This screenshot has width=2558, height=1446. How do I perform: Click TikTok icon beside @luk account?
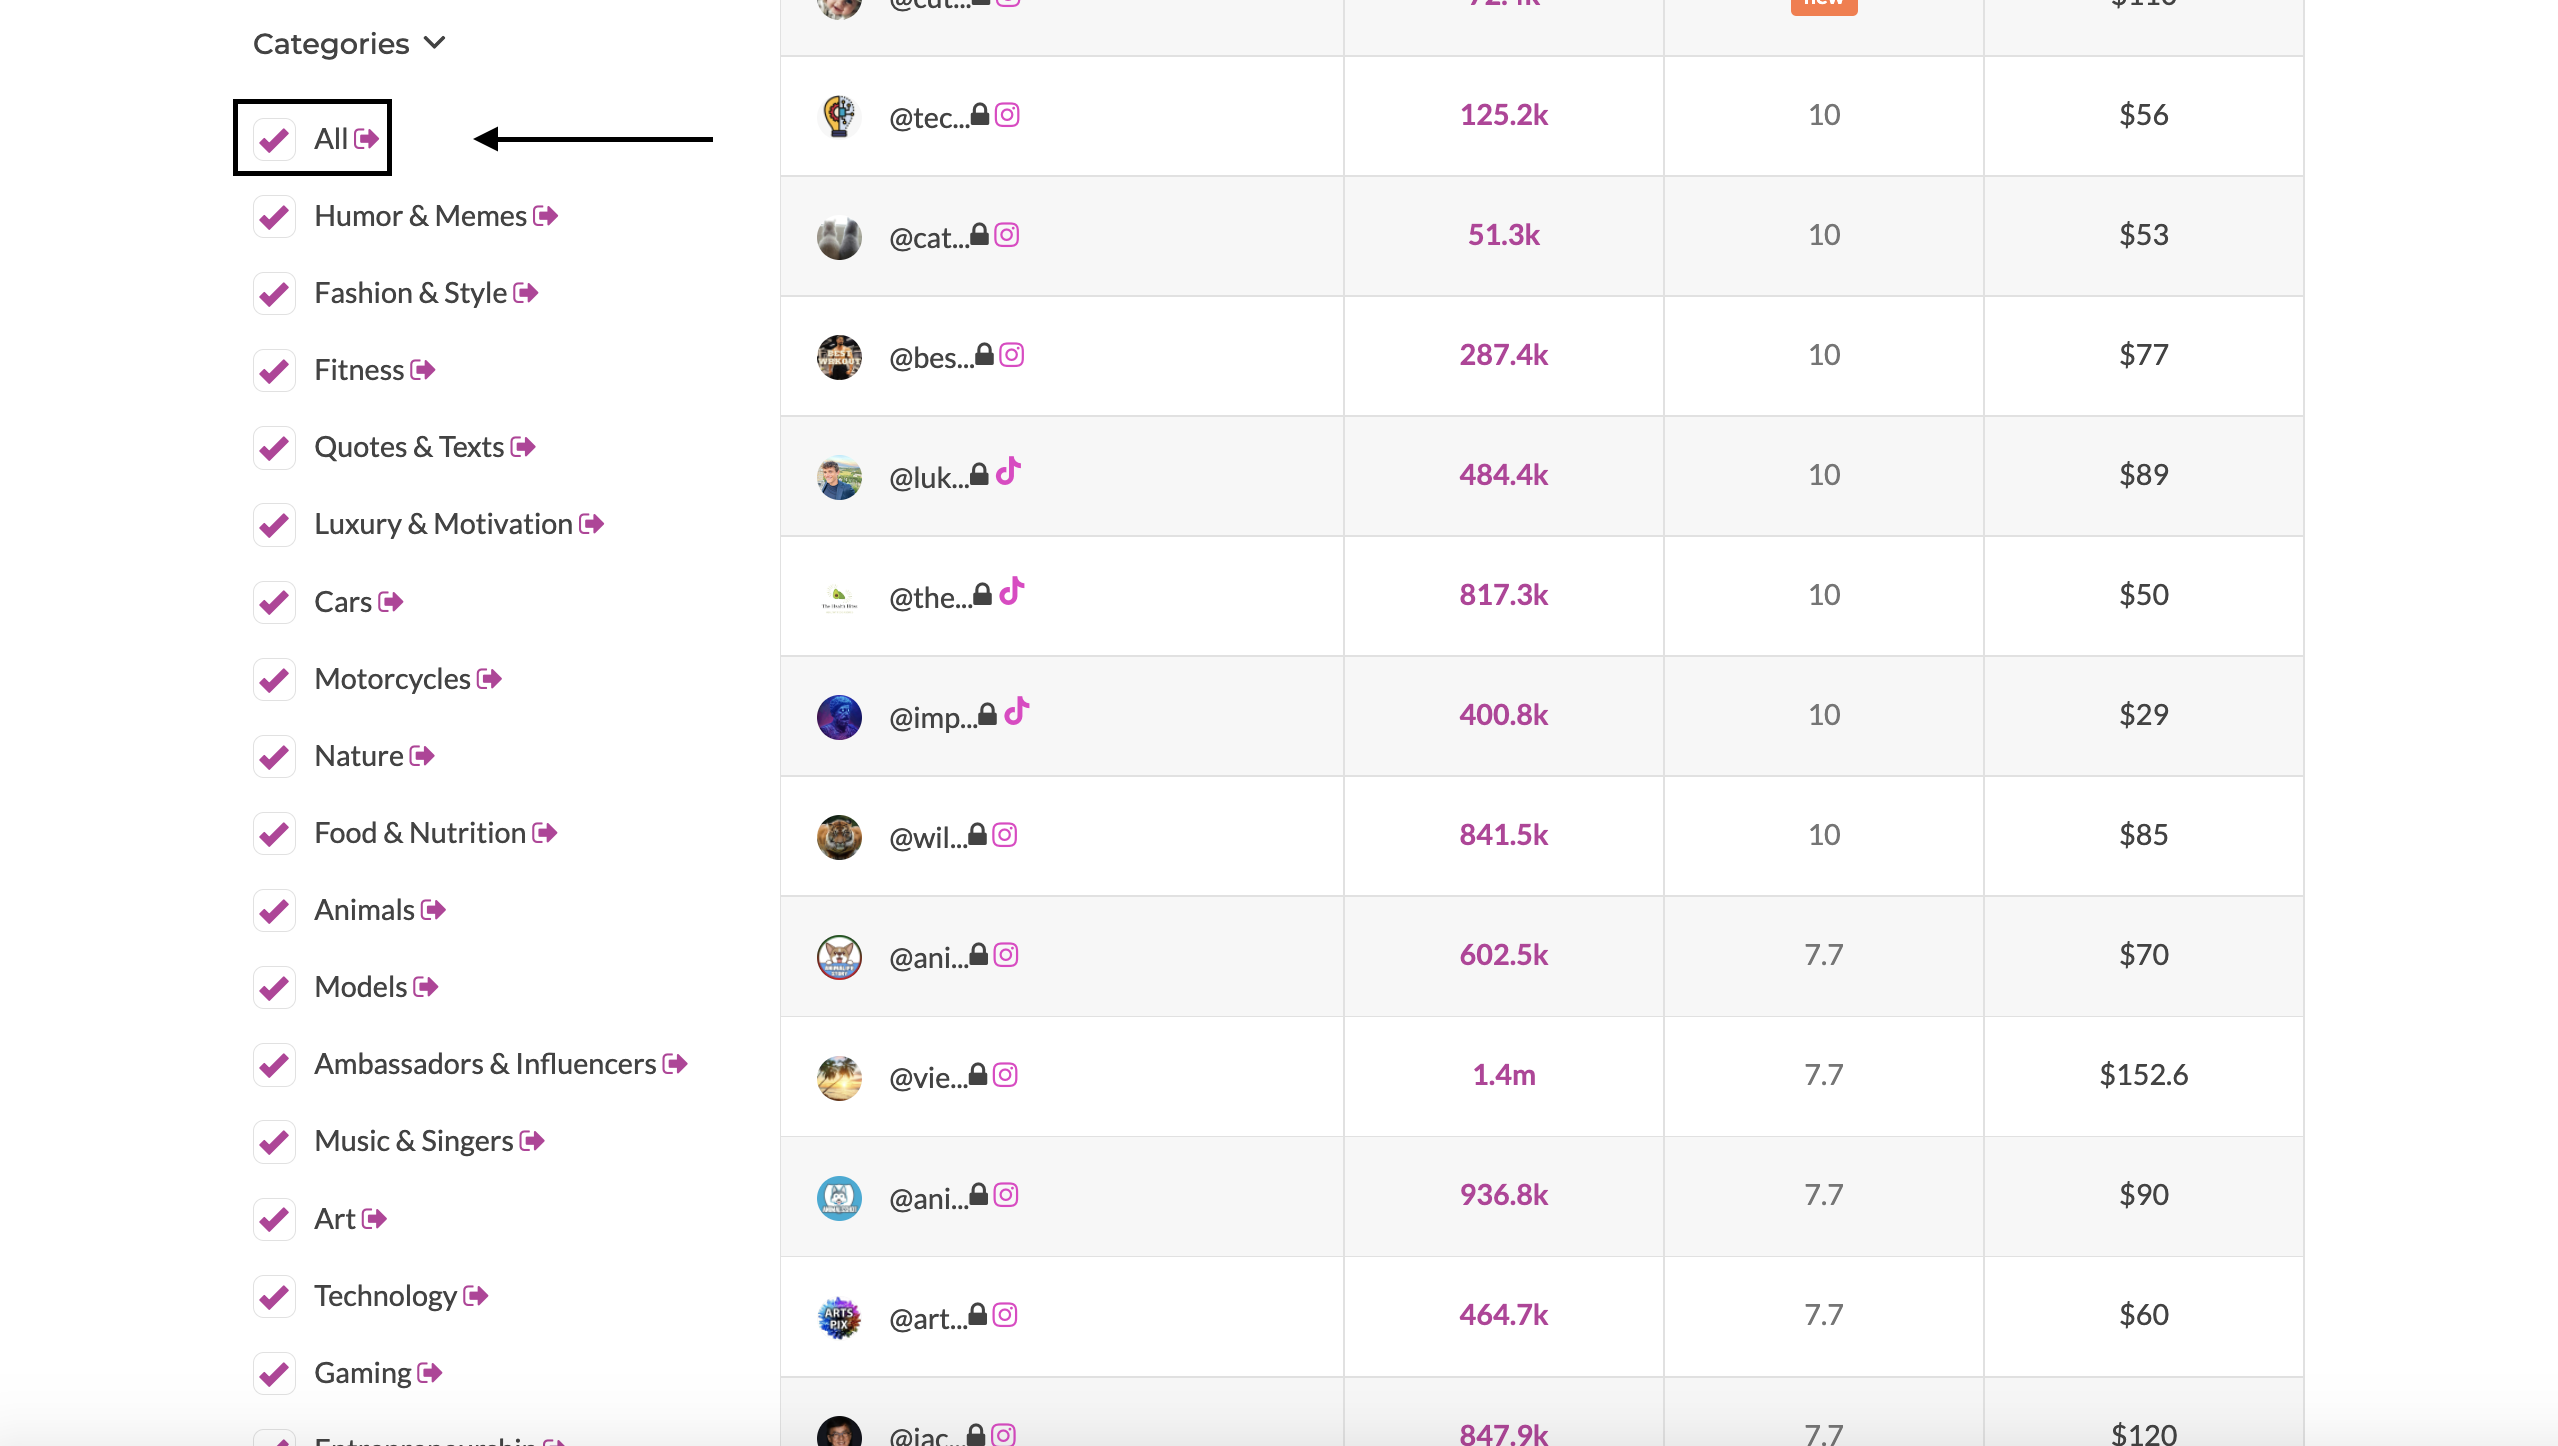coord(1008,471)
